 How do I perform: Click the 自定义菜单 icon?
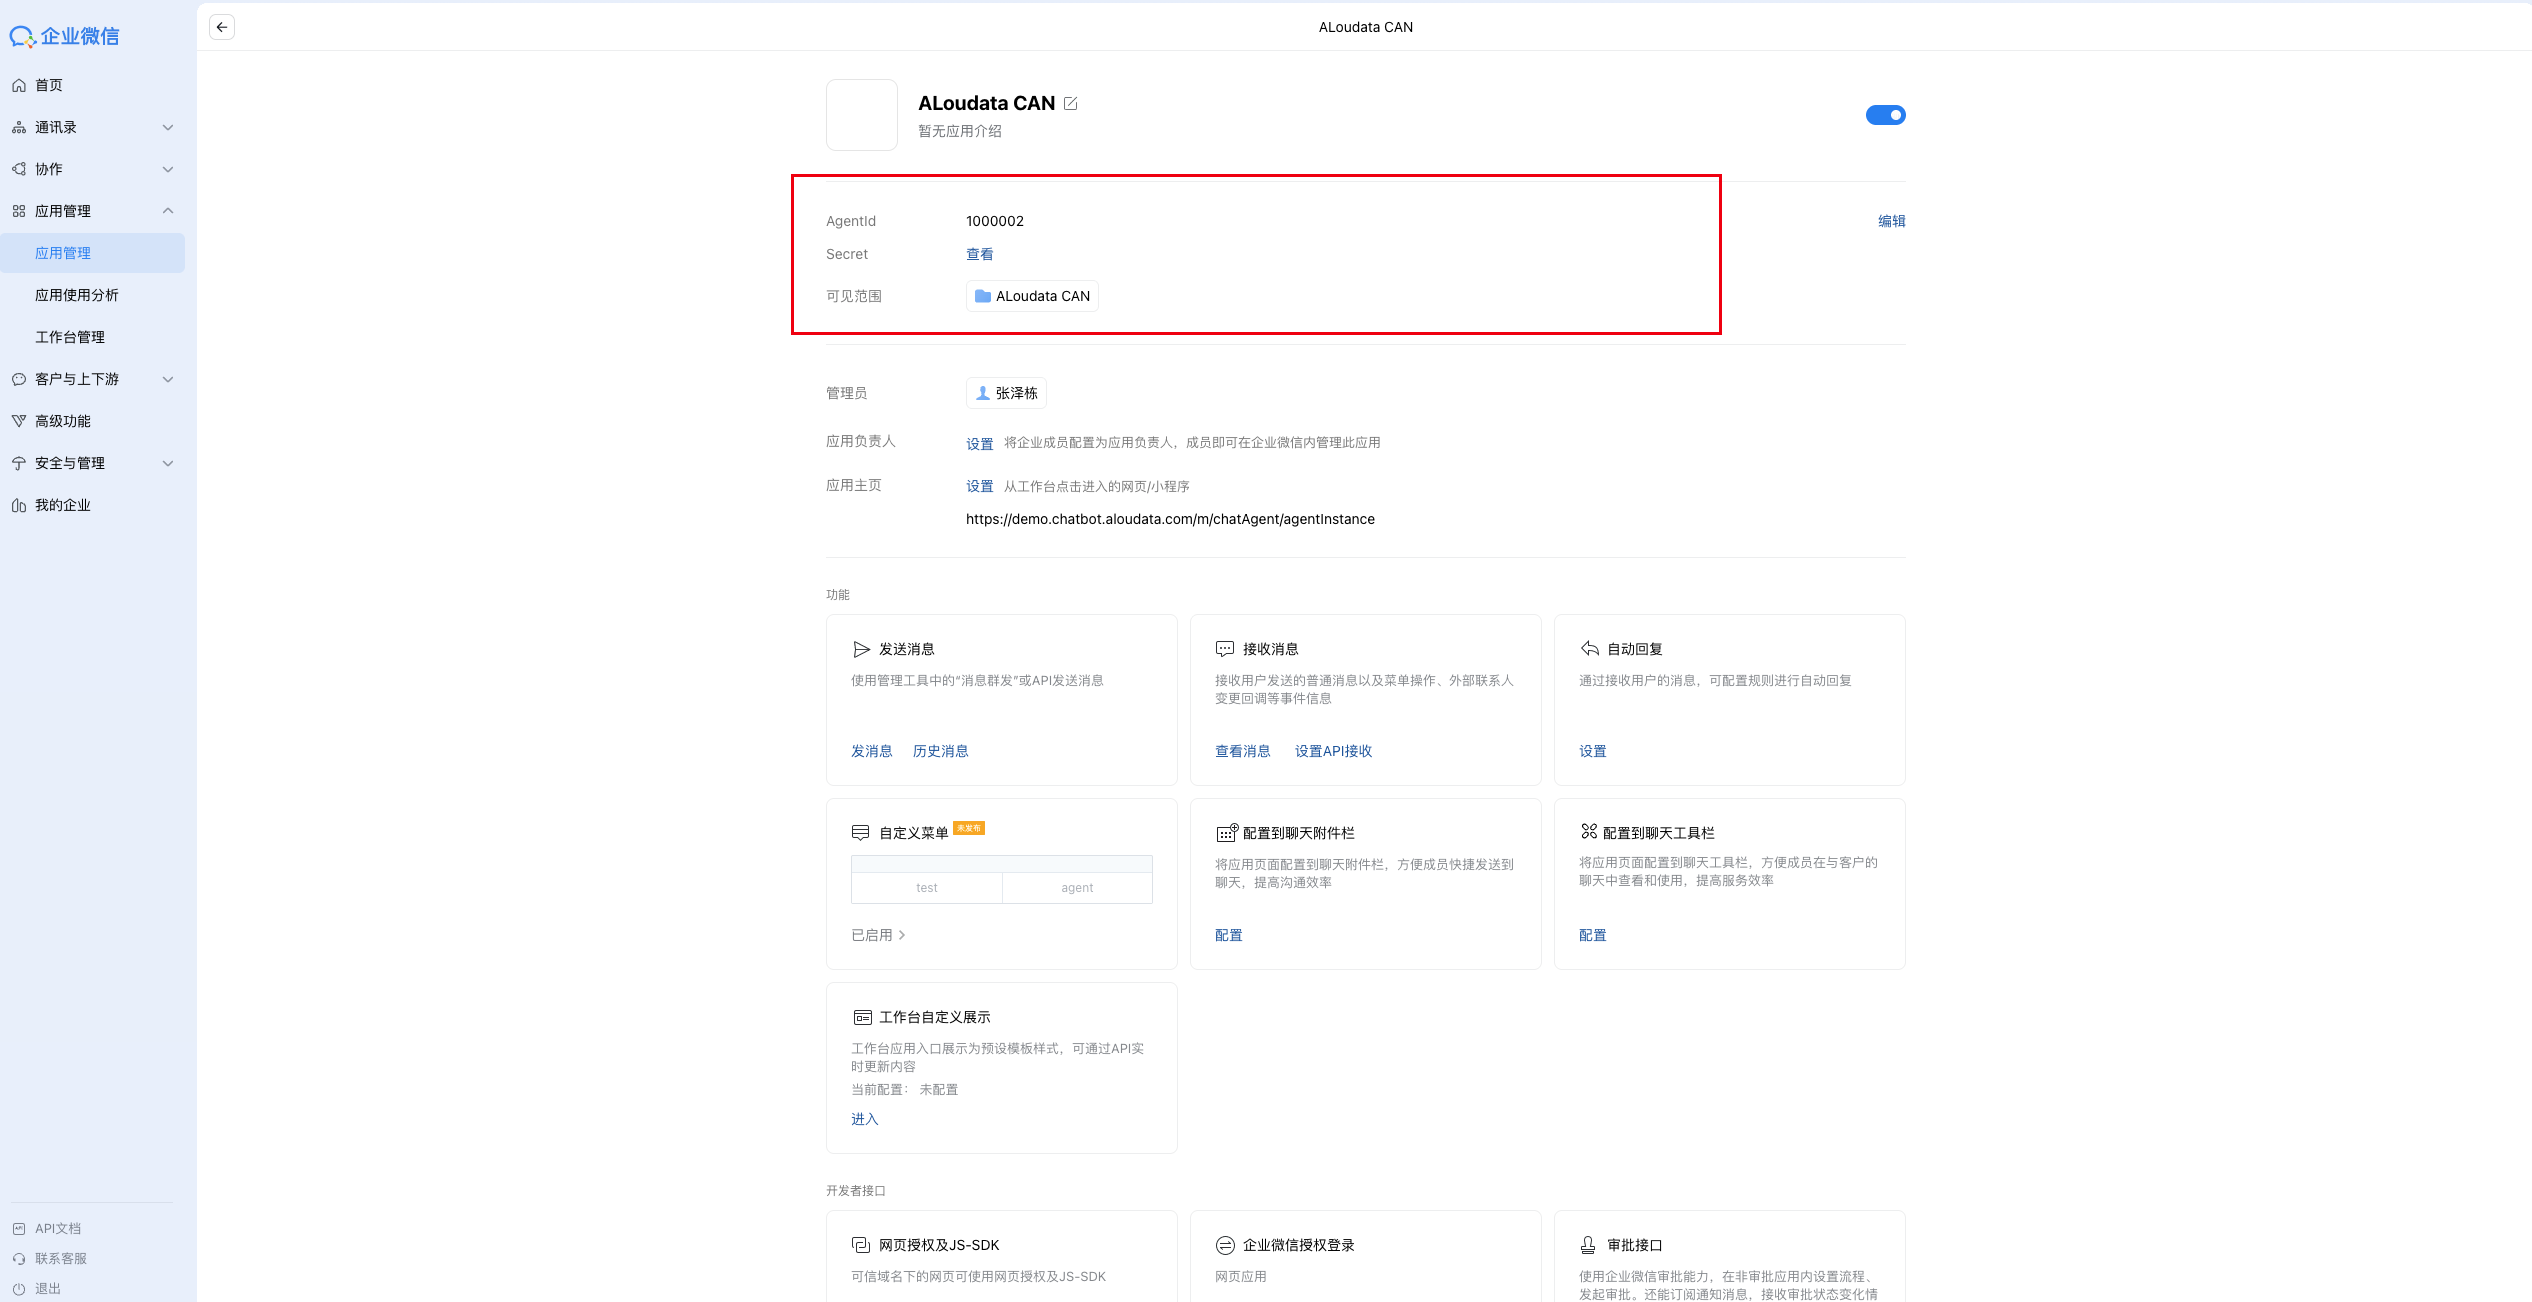(x=860, y=833)
